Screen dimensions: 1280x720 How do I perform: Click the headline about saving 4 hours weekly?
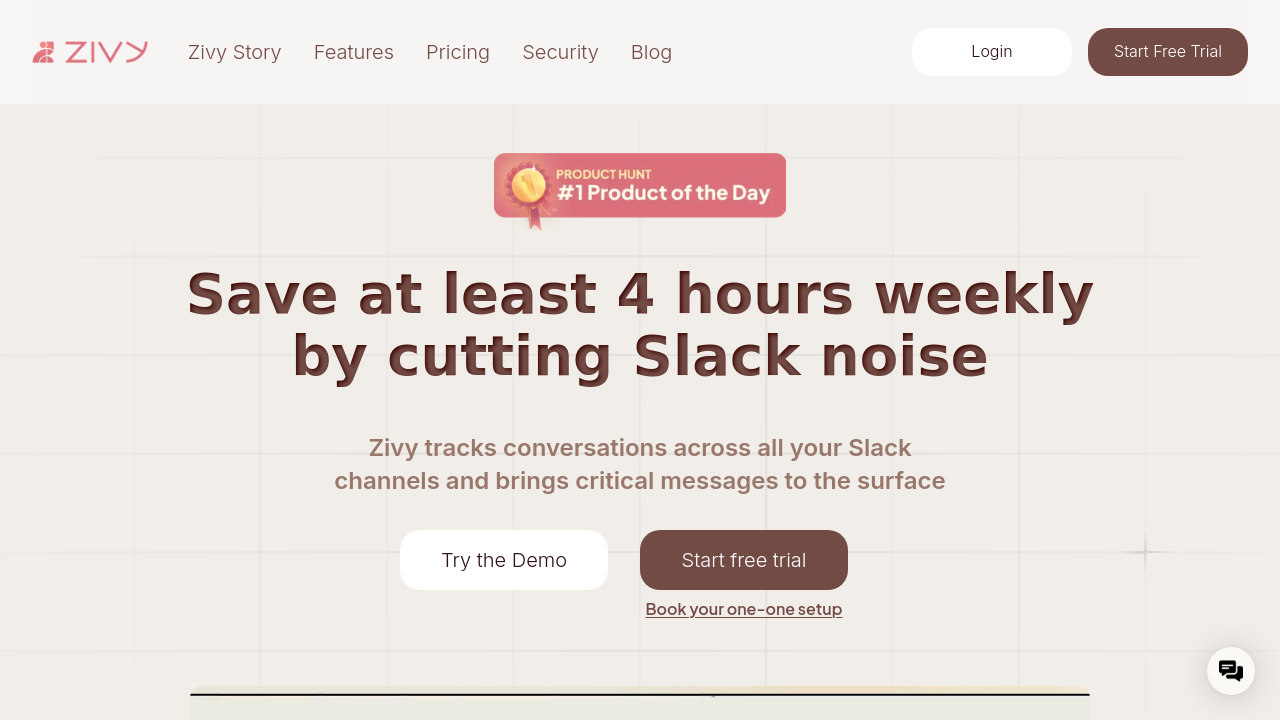pos(640,325)
